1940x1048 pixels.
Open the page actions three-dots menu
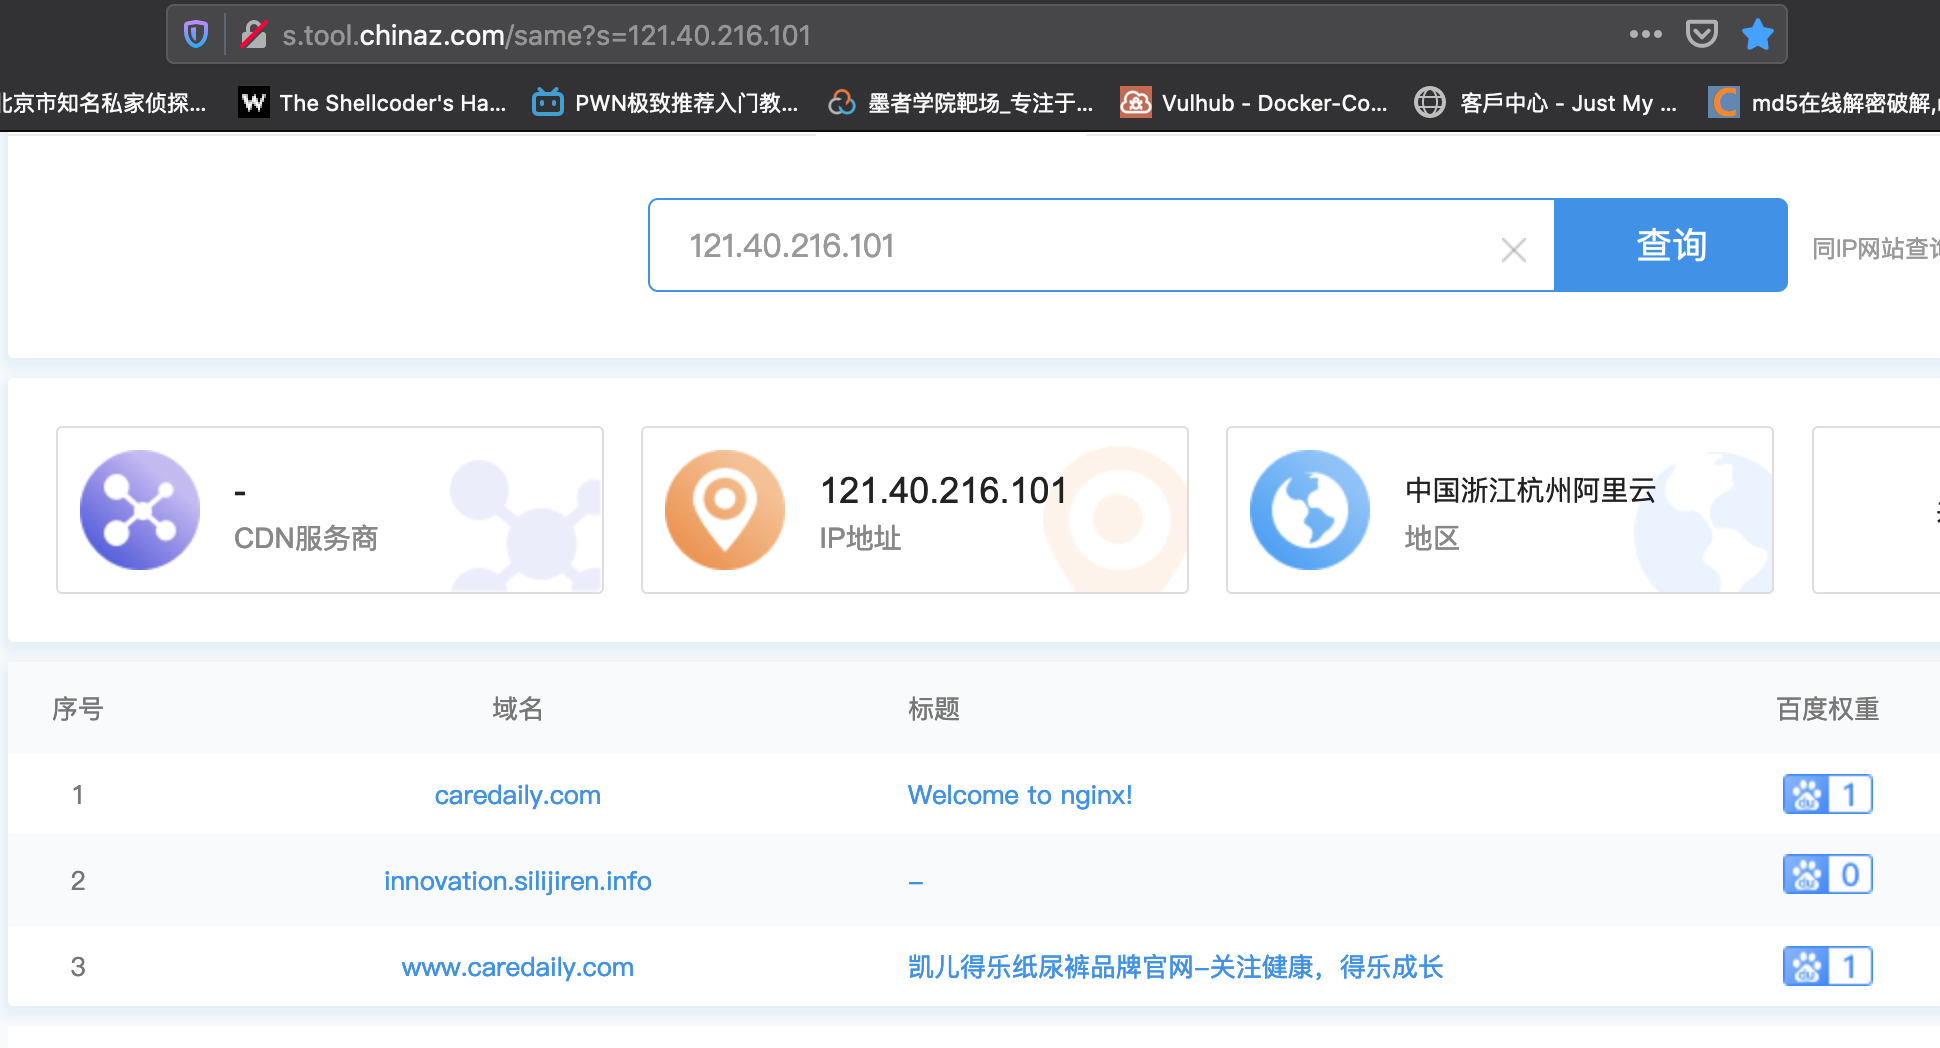(1645, 34)
